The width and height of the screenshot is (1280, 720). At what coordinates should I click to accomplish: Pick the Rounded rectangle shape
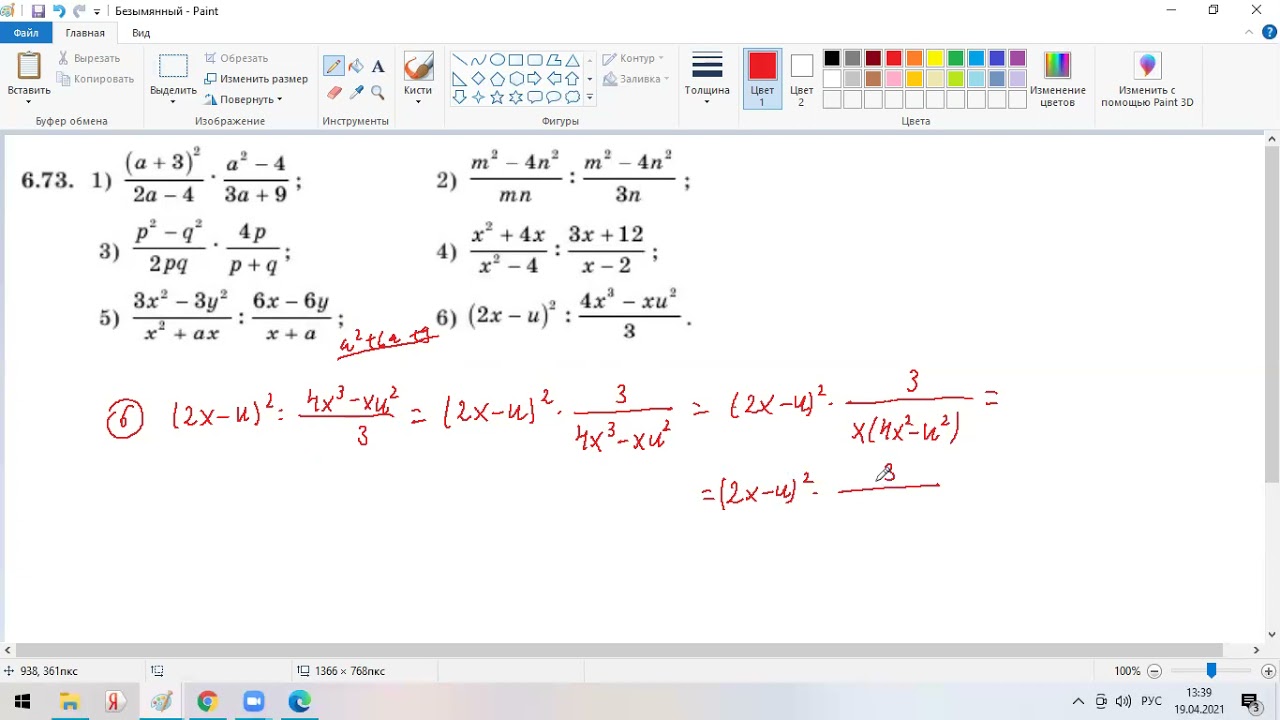535,60
